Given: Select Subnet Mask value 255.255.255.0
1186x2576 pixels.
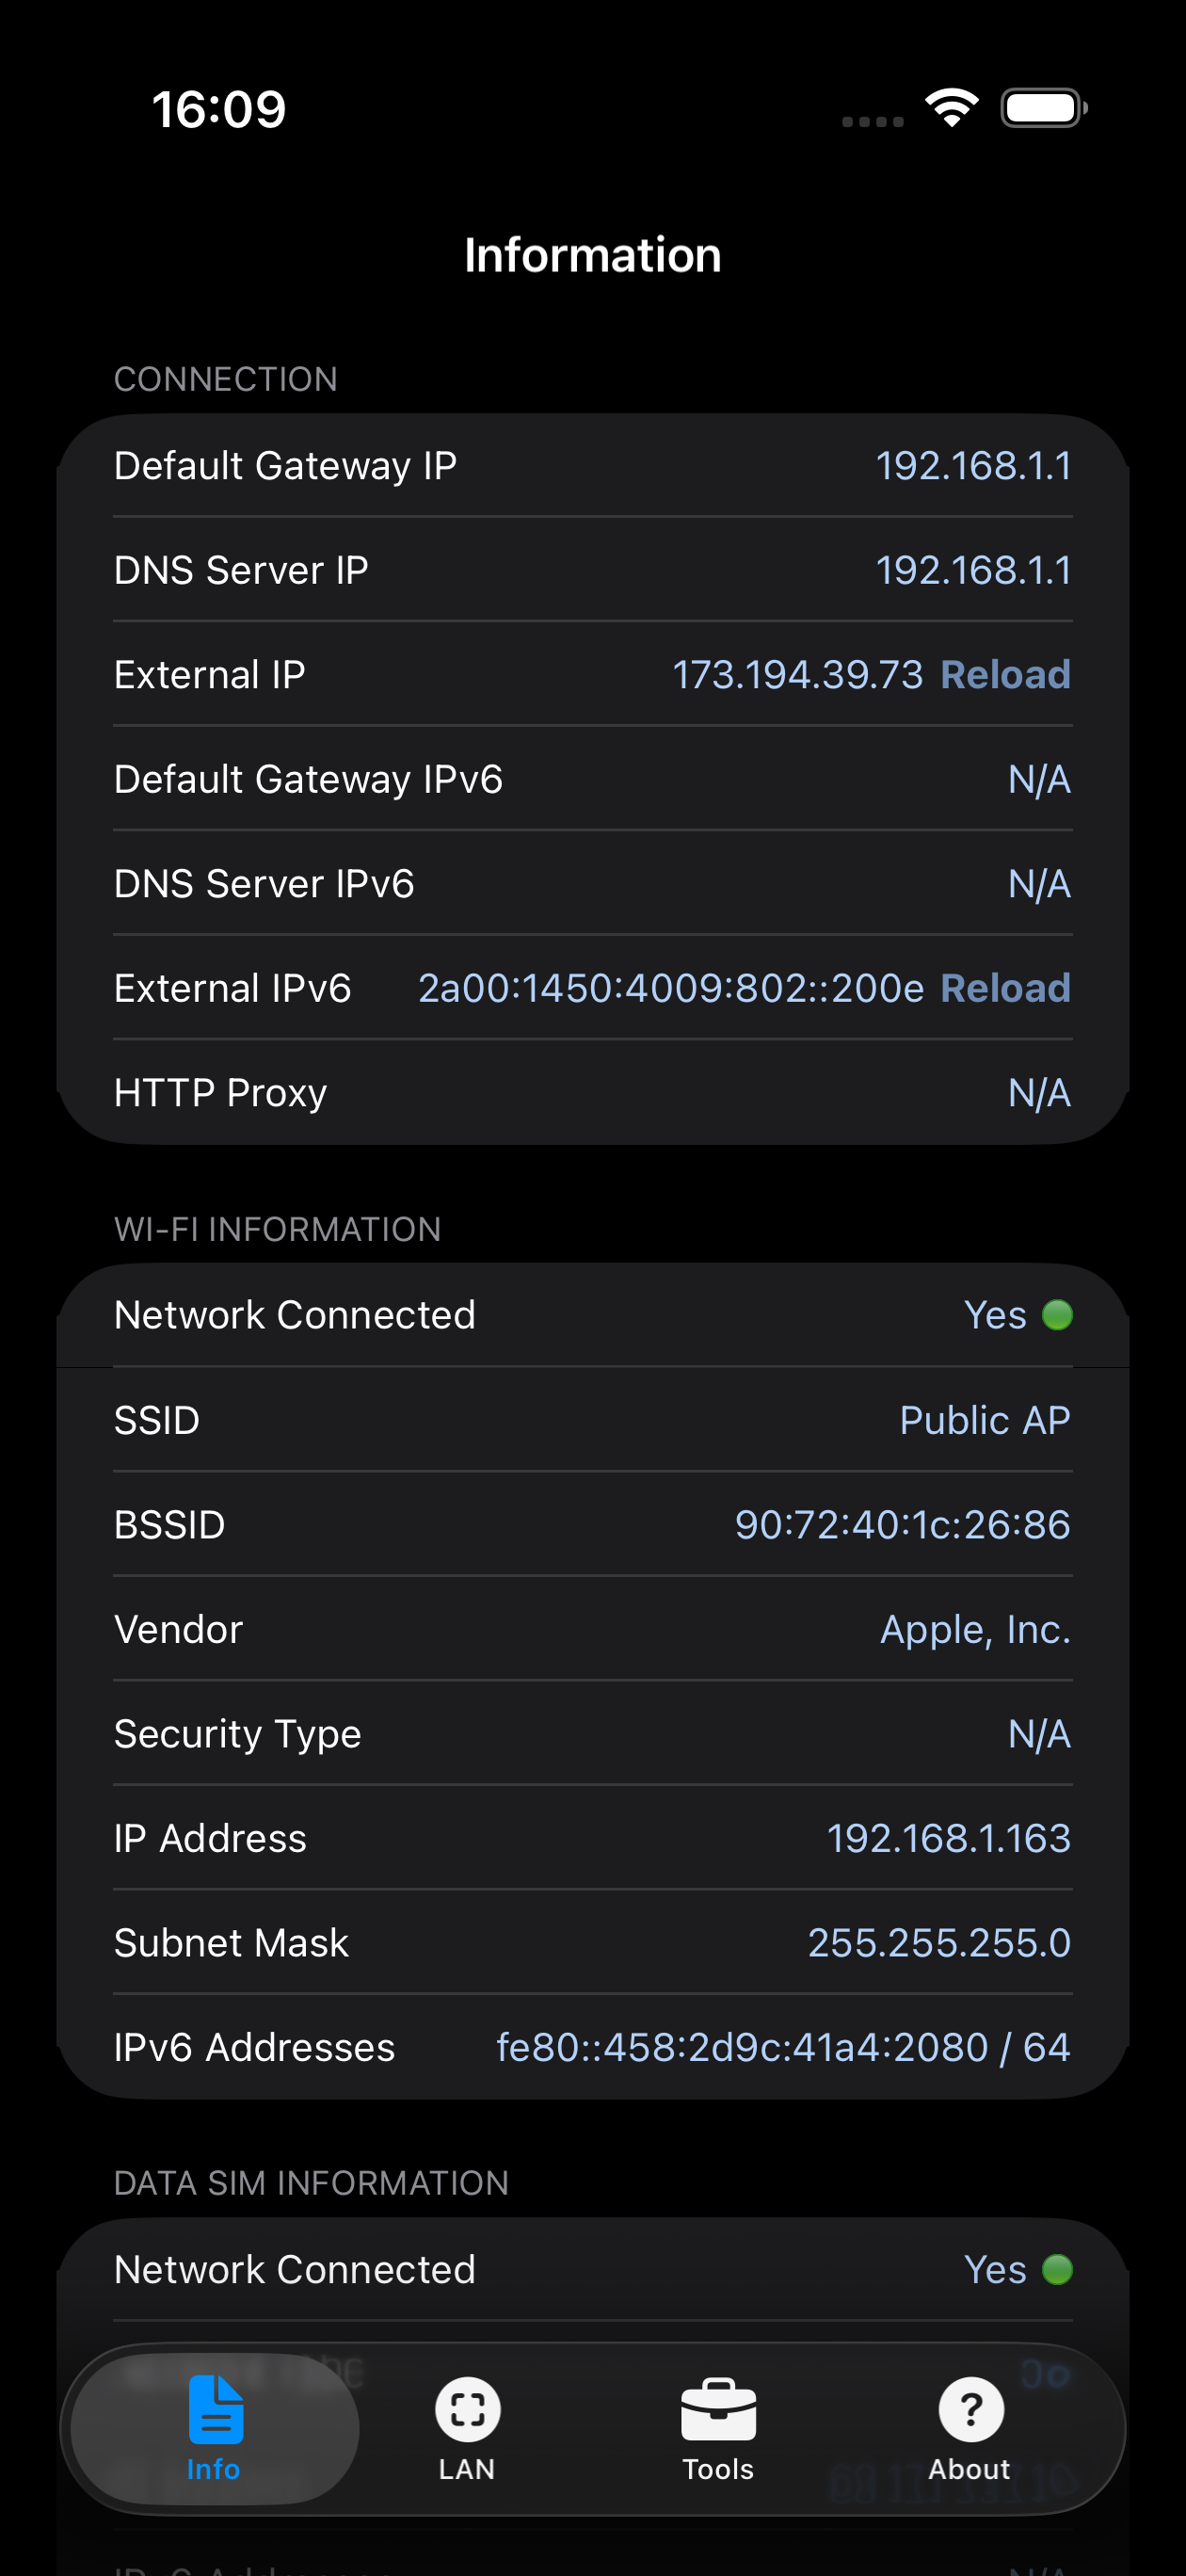Looking at the screenshot, I should pyautogui.click(x=939, y=1943).
